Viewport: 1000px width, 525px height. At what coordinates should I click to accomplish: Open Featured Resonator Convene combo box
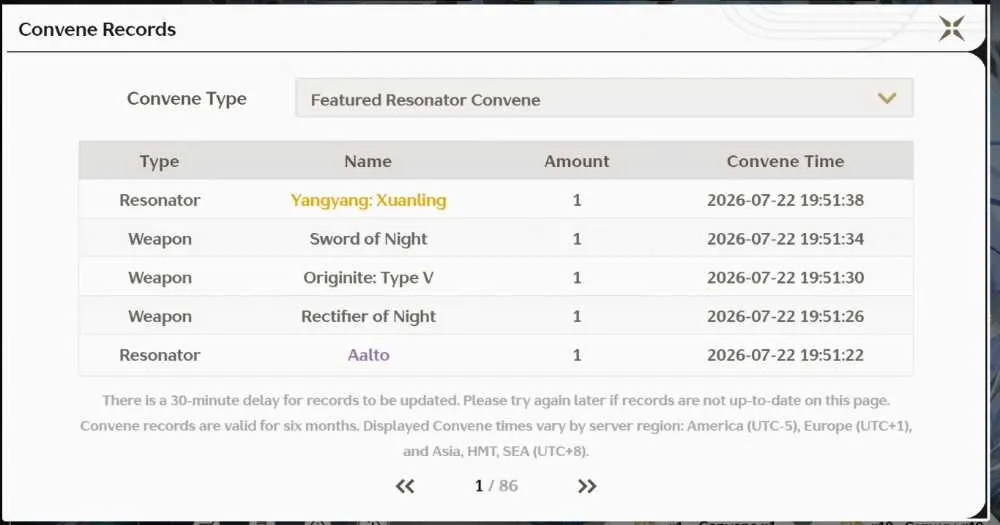coord(604,98)
